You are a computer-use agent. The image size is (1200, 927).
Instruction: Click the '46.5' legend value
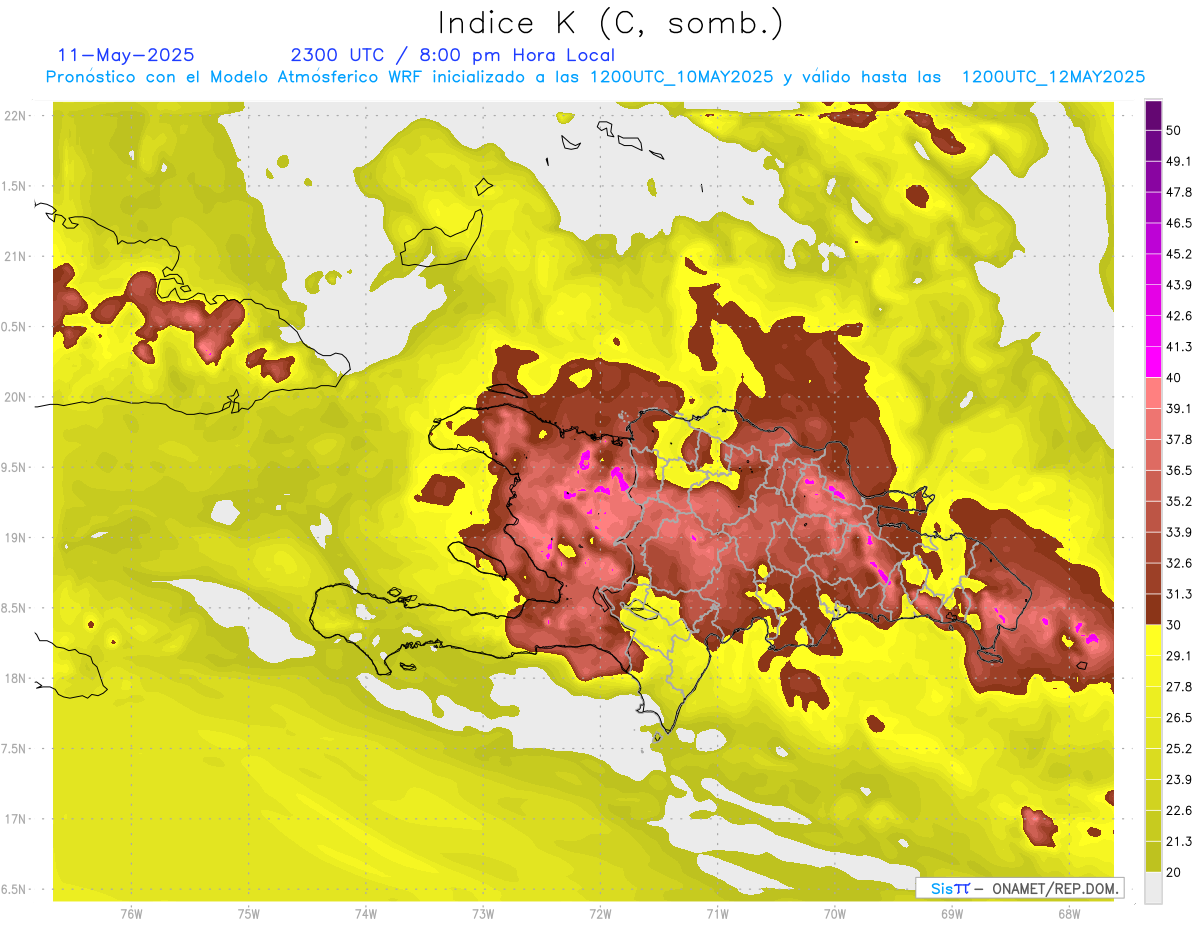click(x=1178, y=223)
